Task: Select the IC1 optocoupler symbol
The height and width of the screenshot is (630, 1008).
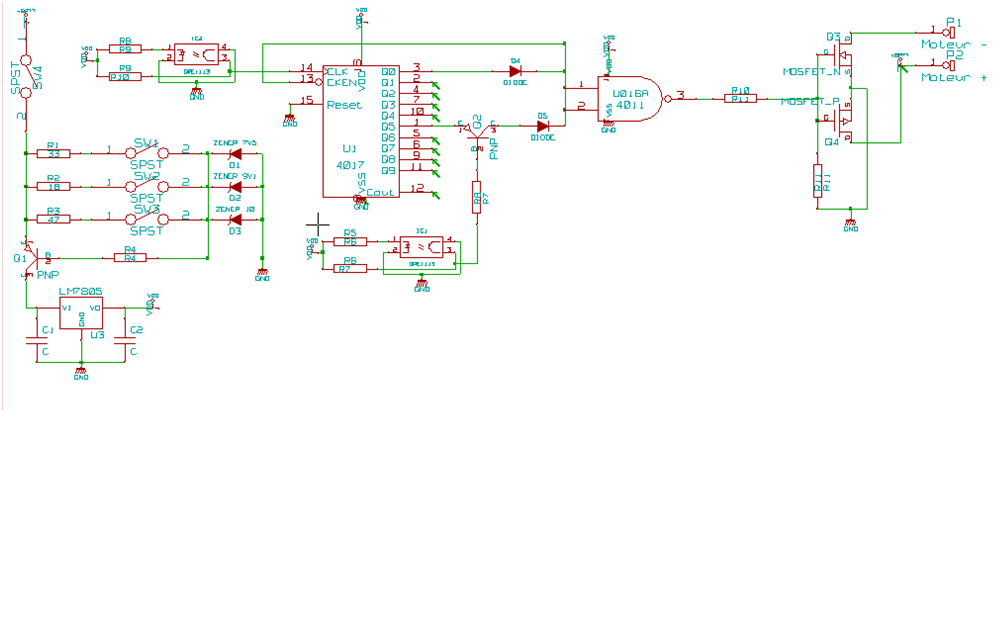Action: click(421, 248)
